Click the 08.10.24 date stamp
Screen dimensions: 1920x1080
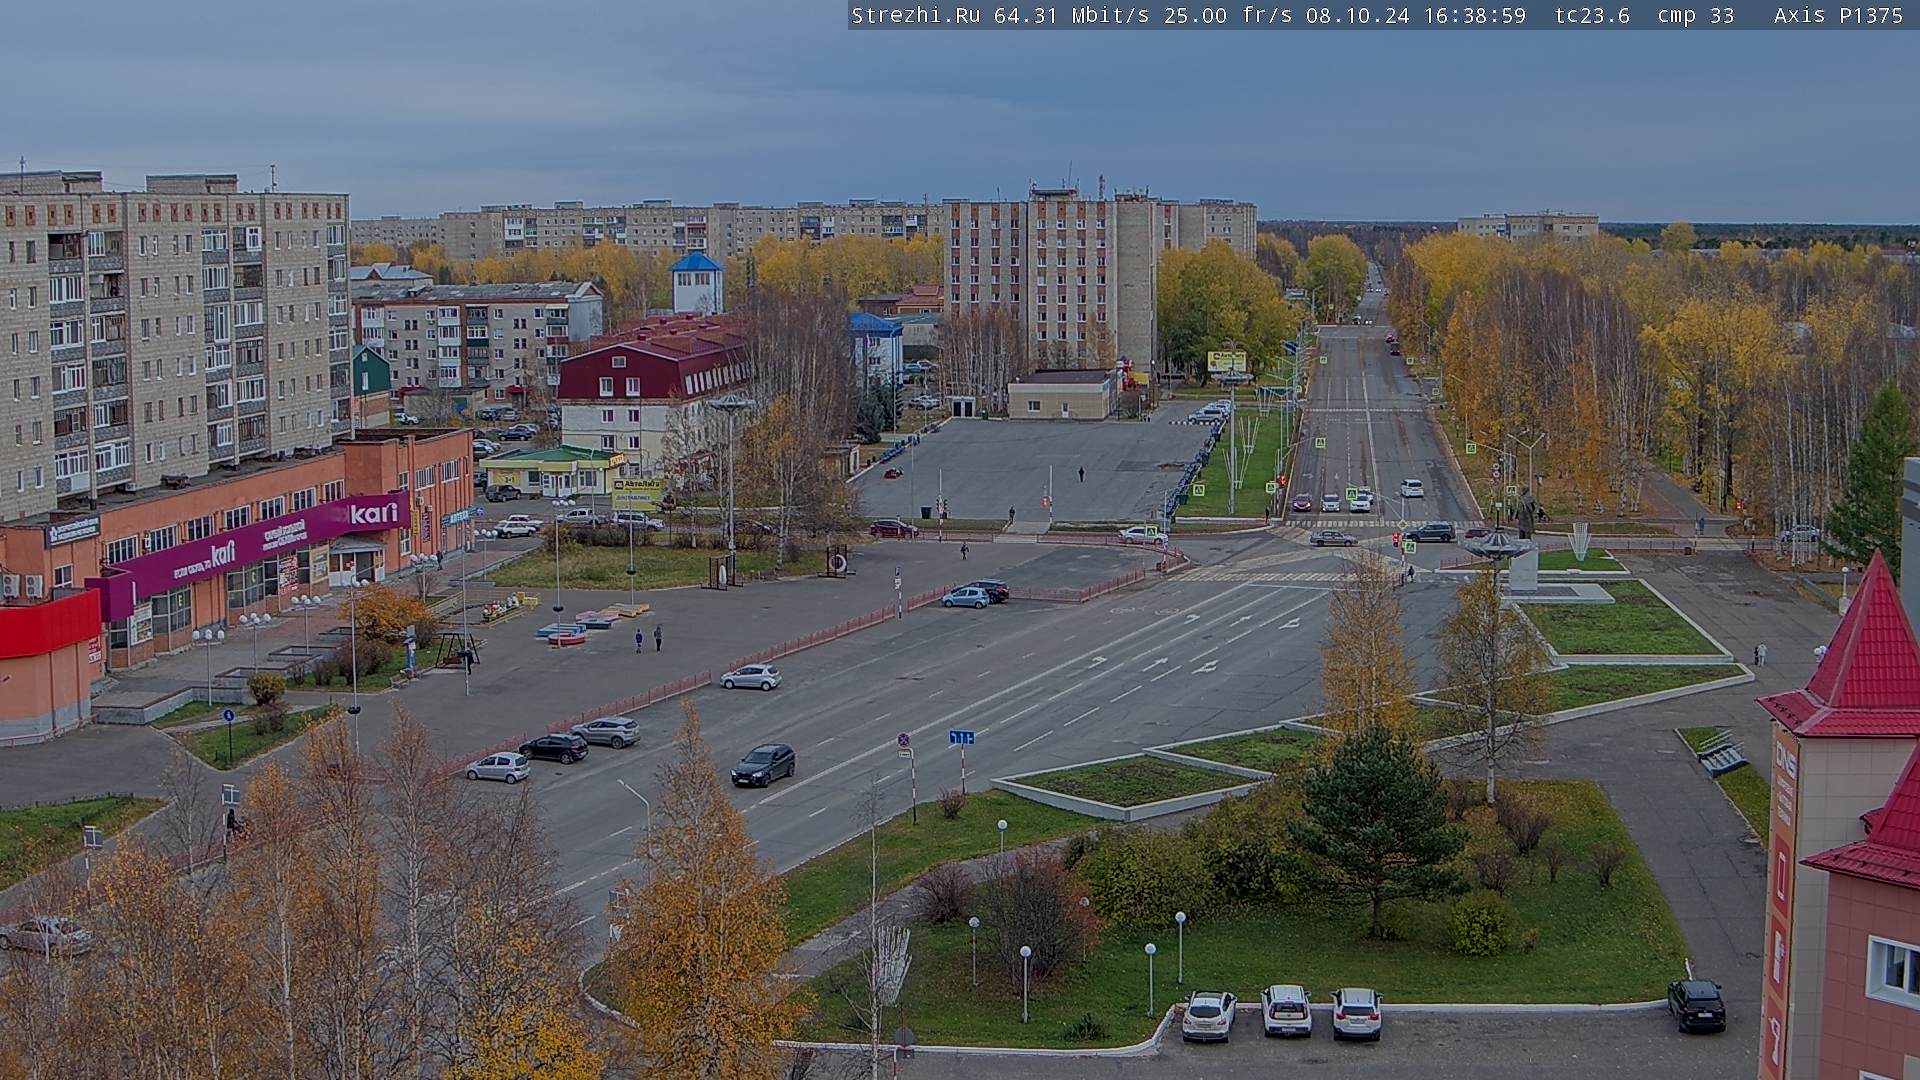1357,15
